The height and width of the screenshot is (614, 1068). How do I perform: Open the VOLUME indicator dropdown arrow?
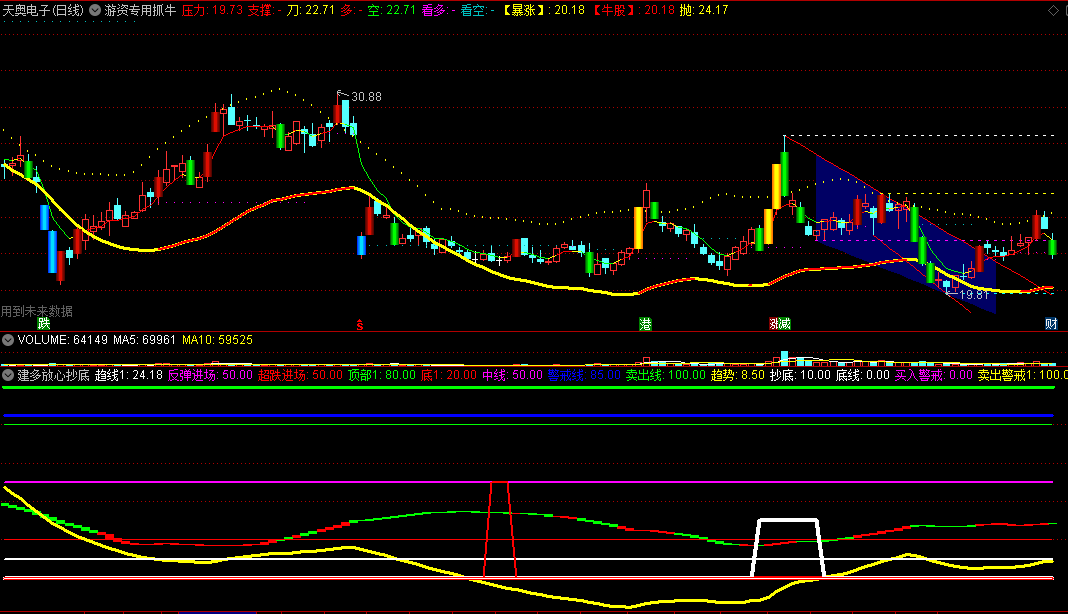coord(8,339)
